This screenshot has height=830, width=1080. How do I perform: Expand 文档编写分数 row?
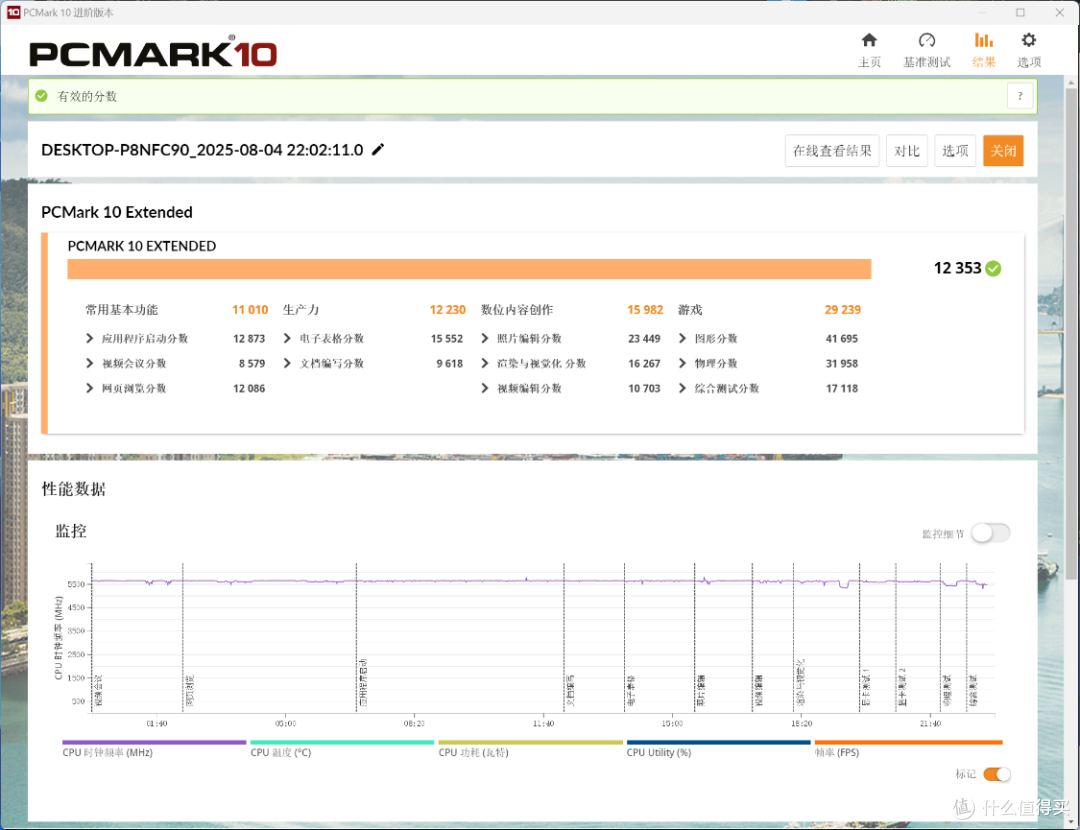coord(287,363)
